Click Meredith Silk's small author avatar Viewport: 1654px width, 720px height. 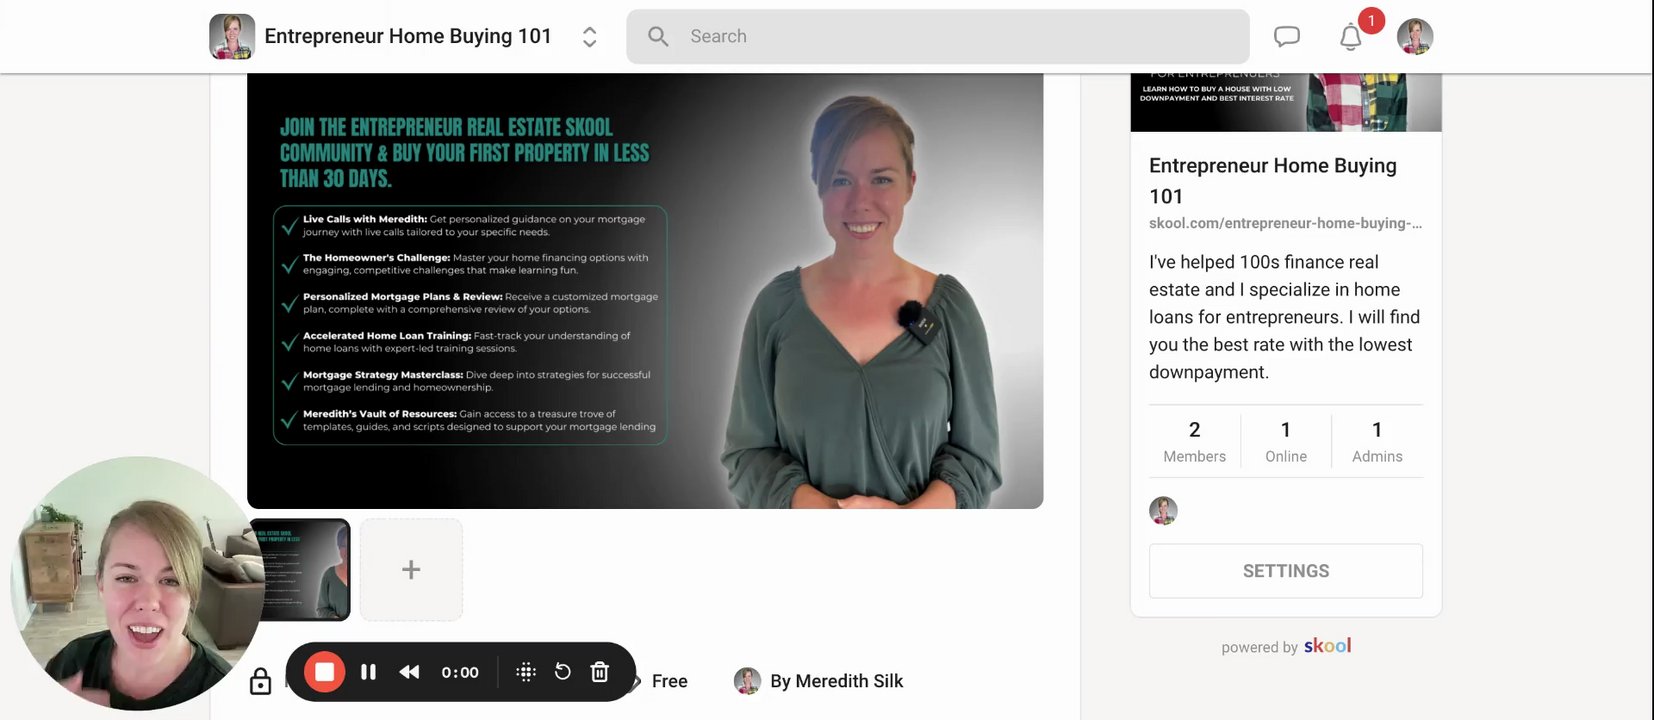pyautogui.click(x=747, y=681)
